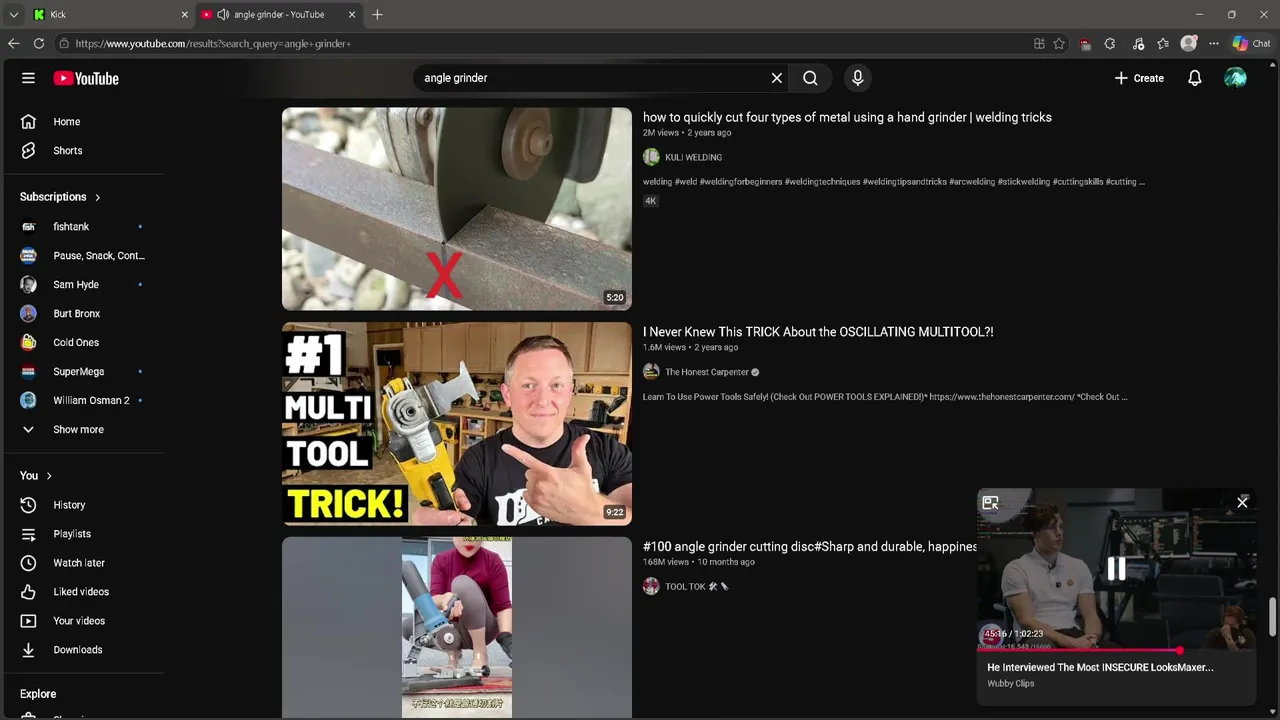The width and height of the screenshot is (1280, 720).
Task: Open the notifications bell
Action: click(x=1194, y=78)
